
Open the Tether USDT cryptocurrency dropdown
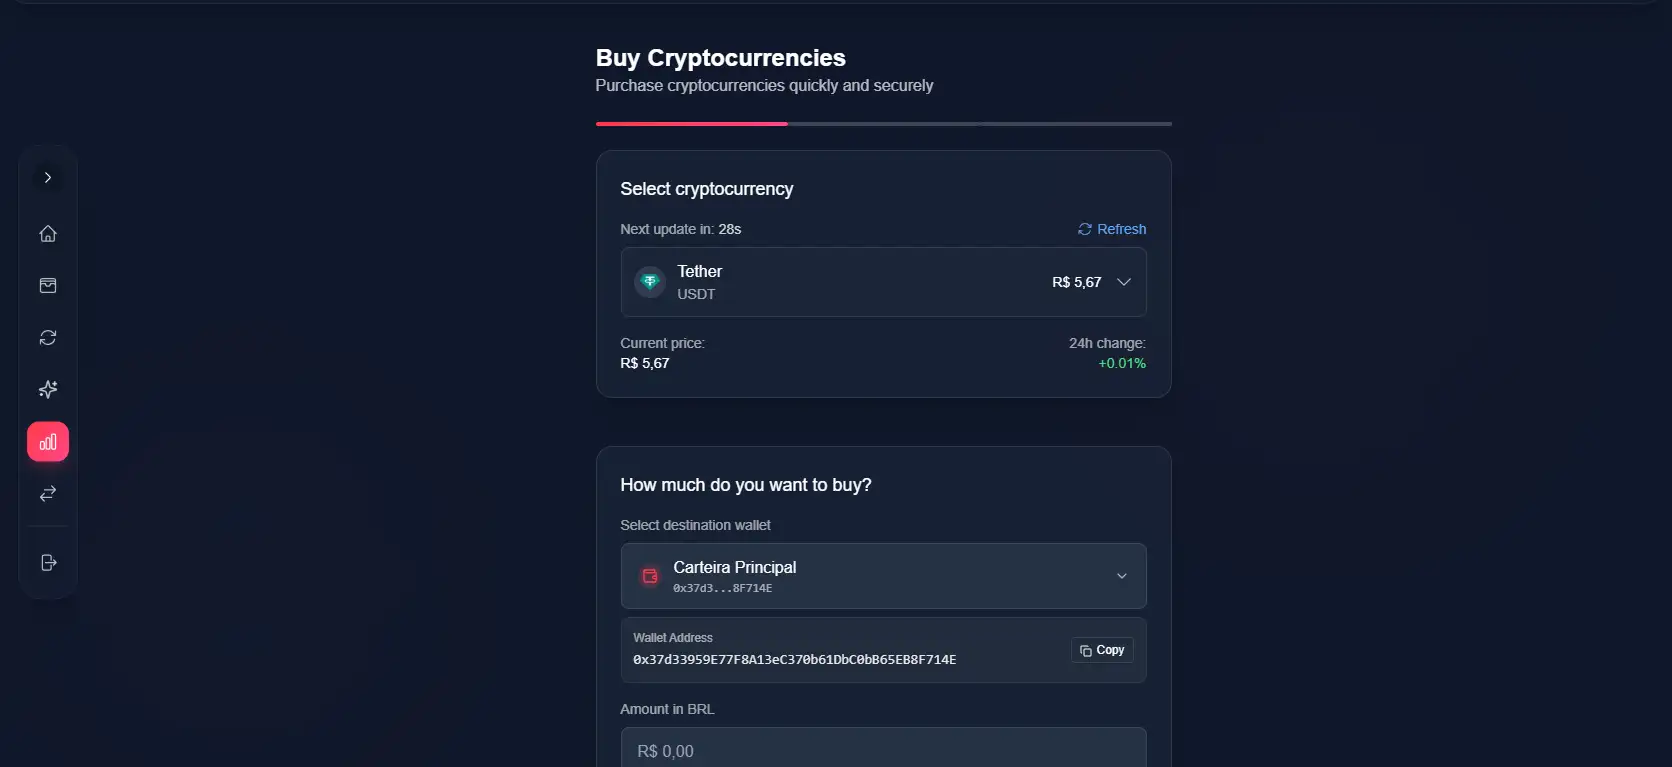click(x=883, y=282)
